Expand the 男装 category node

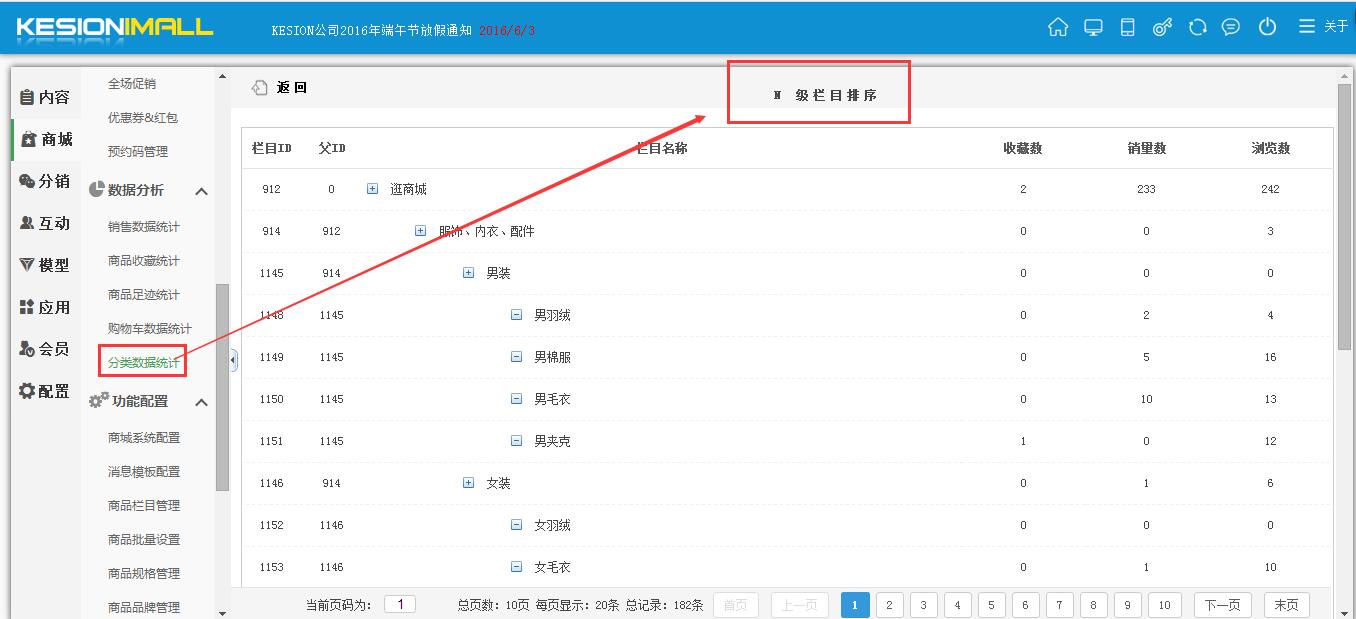[x=468, y=273]
